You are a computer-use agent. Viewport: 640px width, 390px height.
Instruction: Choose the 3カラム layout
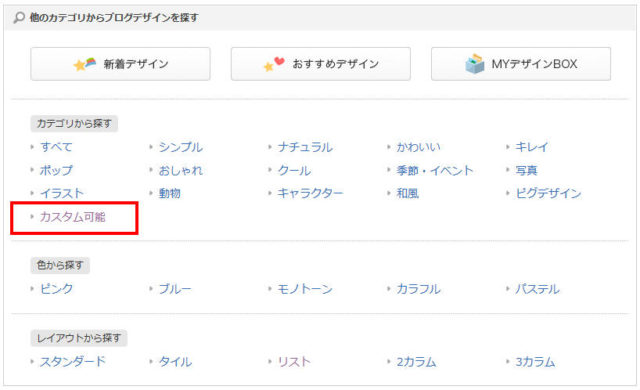point(535,361)
